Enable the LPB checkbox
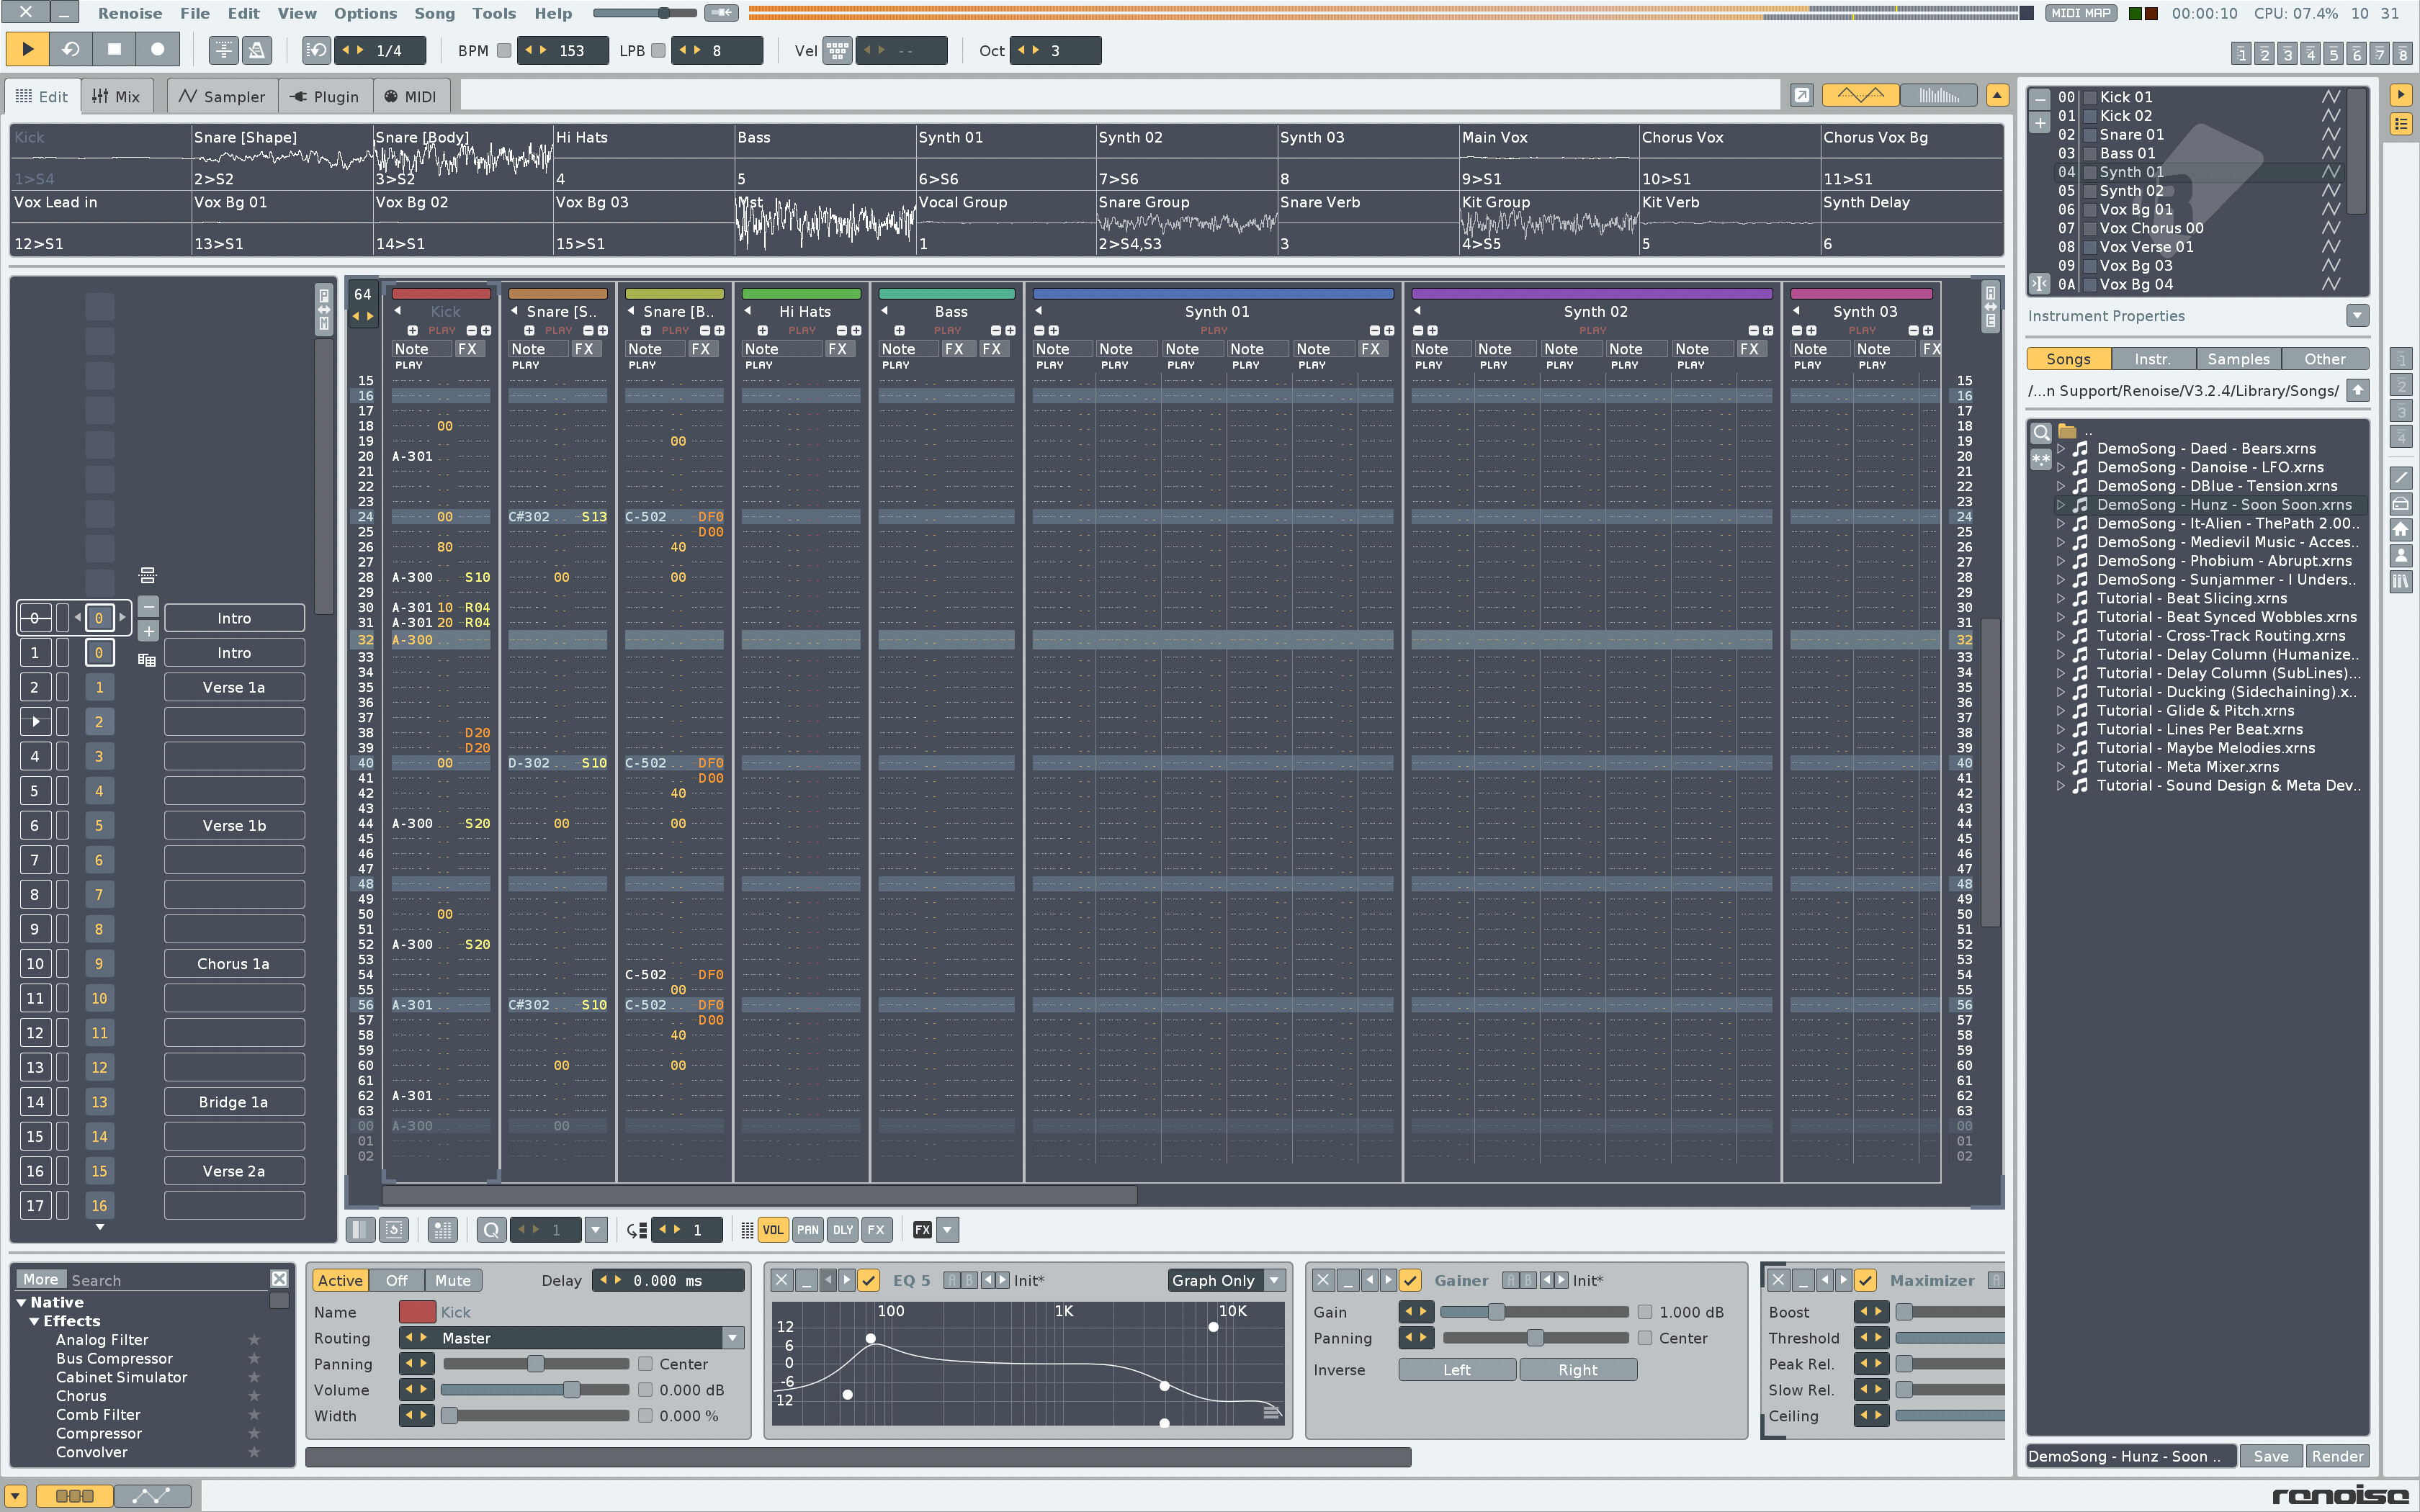This screenshot has height=1512, width=2420. (x=658, y=50)
